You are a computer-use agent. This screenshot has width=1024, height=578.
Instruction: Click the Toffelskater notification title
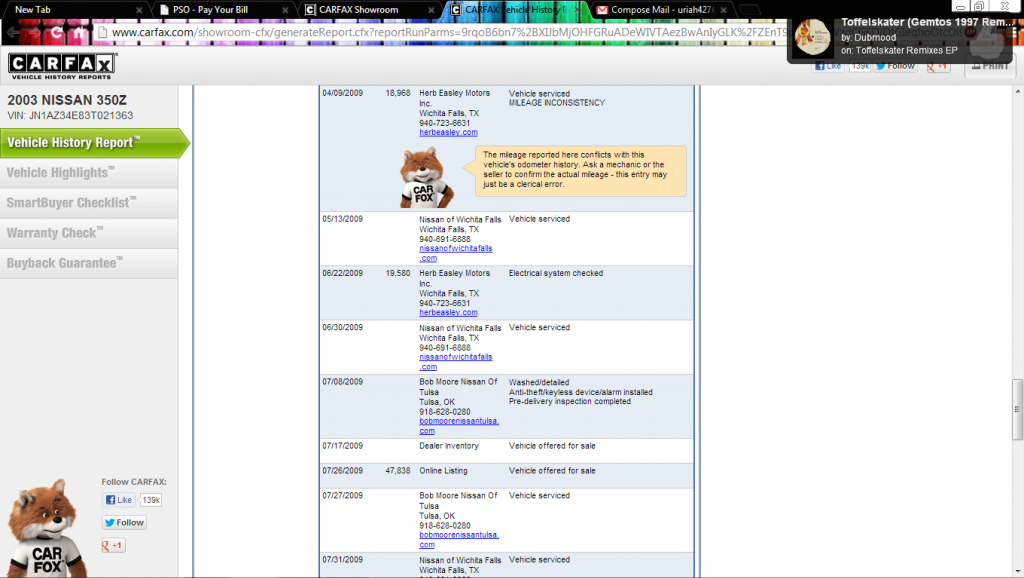pos(927,22)
